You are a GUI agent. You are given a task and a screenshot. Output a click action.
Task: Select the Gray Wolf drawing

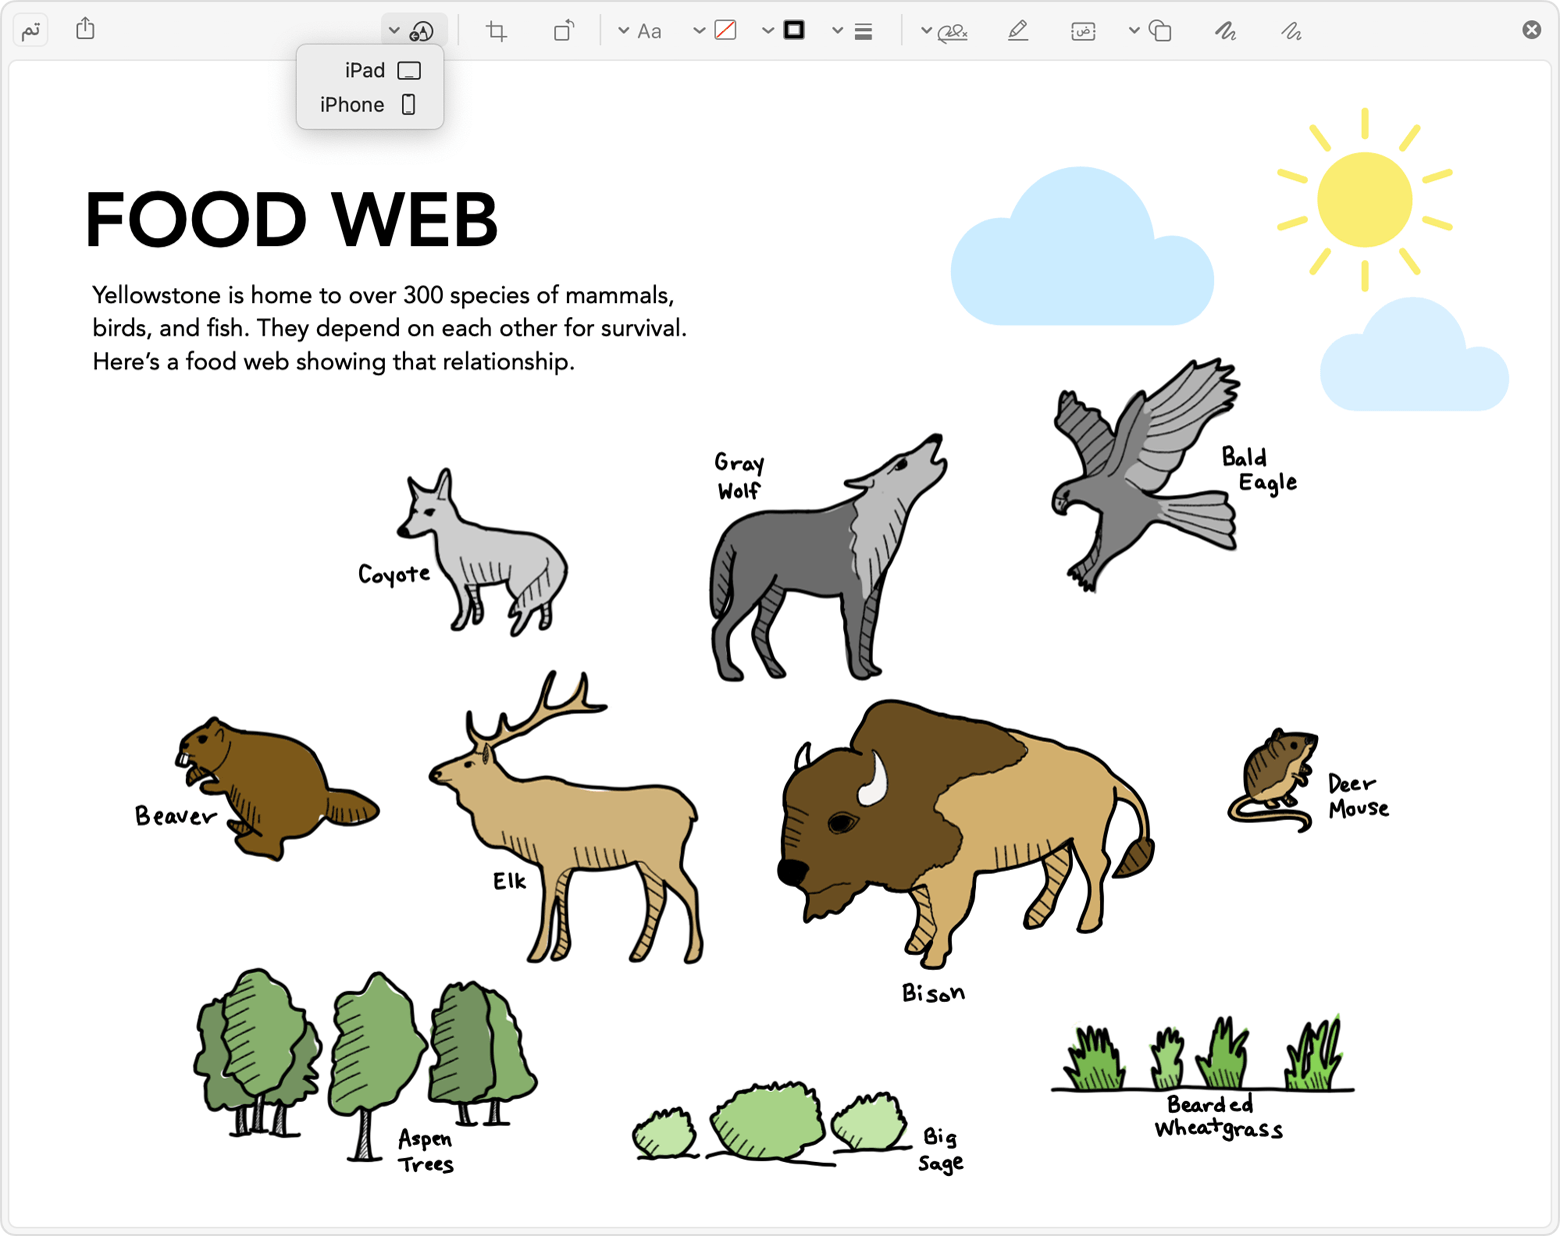(828, 557)
